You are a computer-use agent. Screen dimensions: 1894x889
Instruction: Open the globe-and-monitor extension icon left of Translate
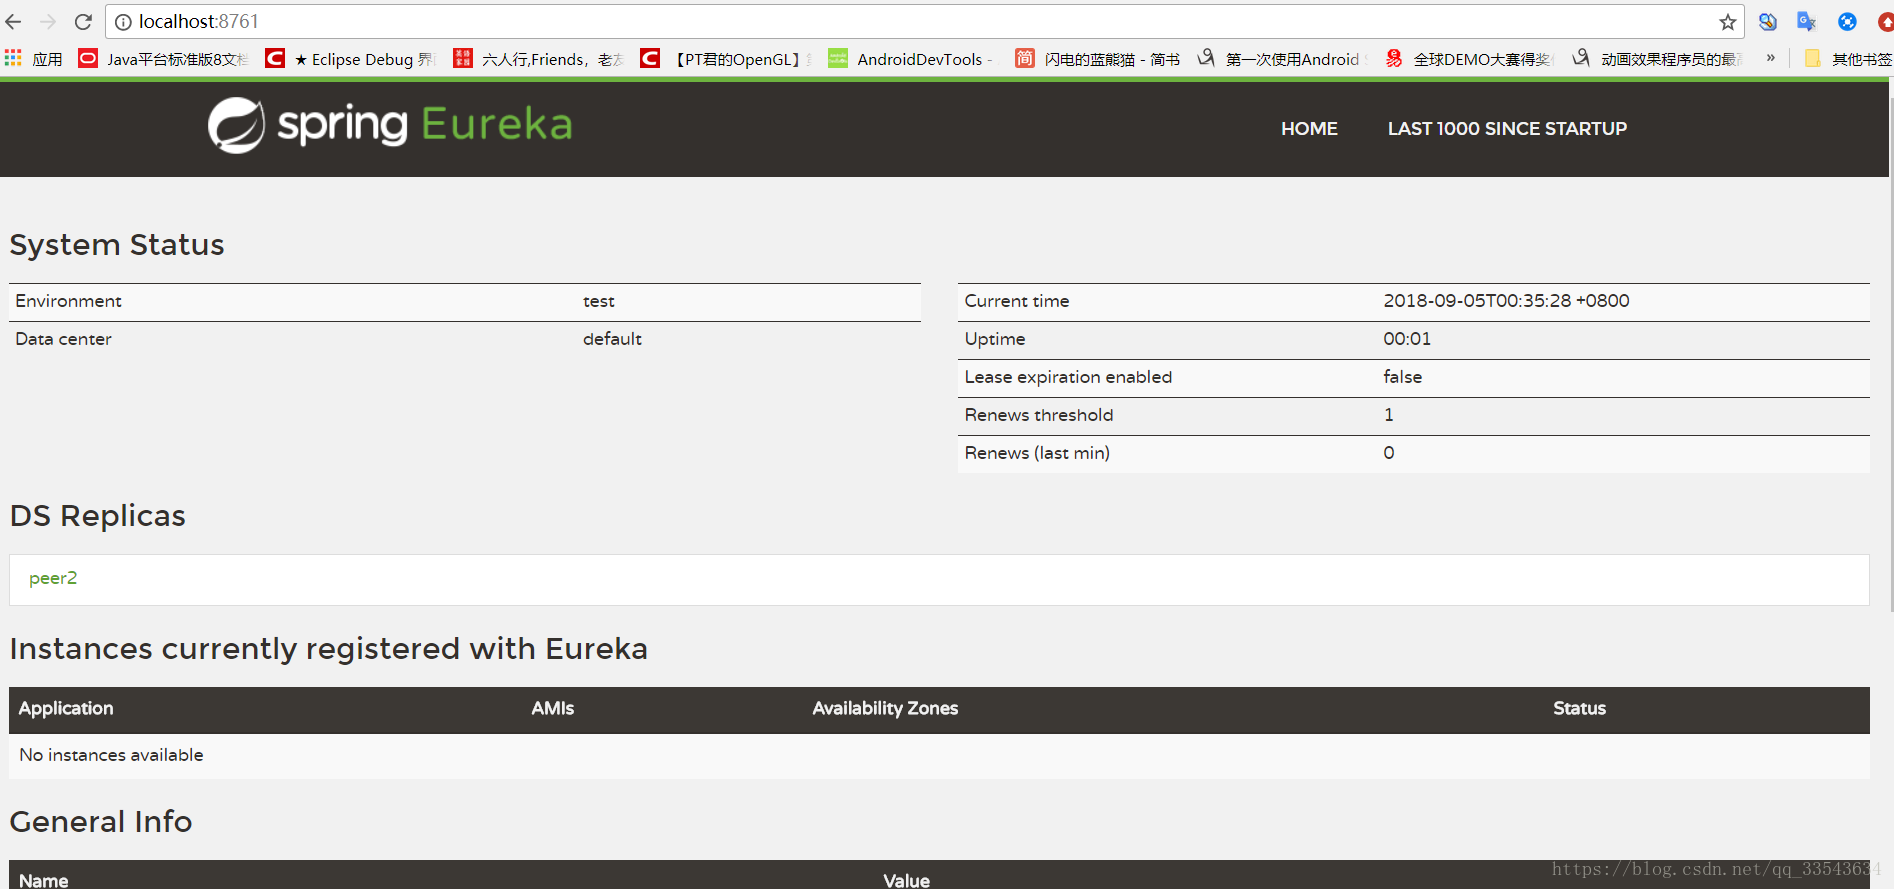click(1768, 21)
